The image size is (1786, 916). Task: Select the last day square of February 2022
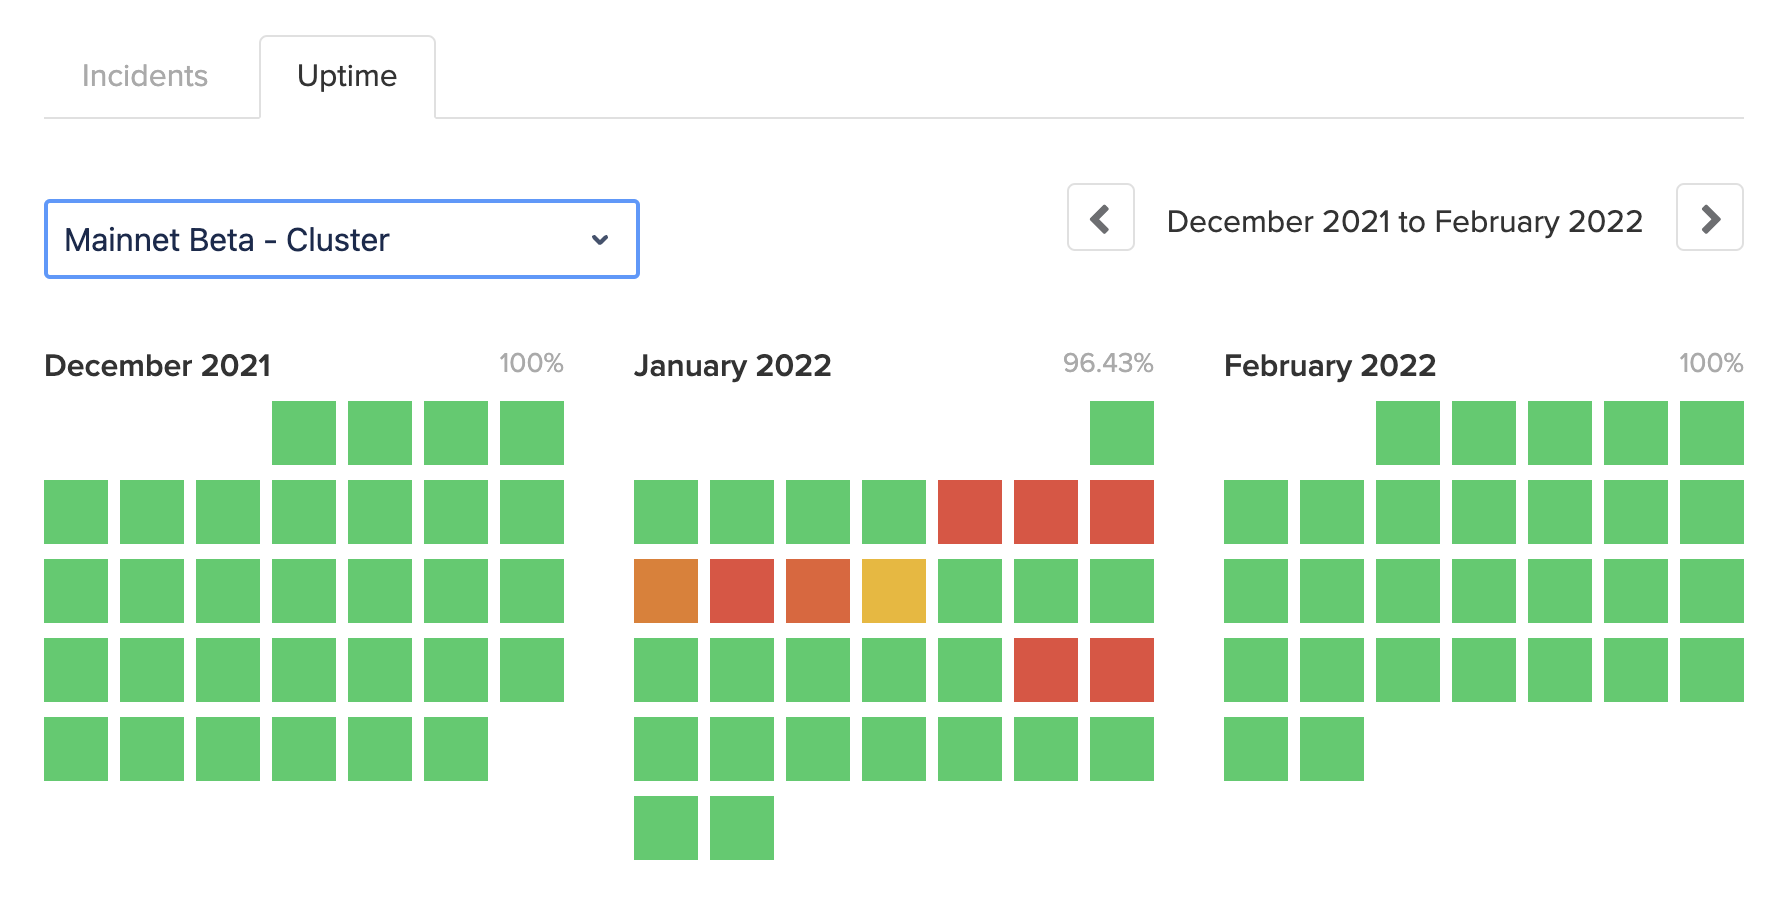click(1331, 749)
